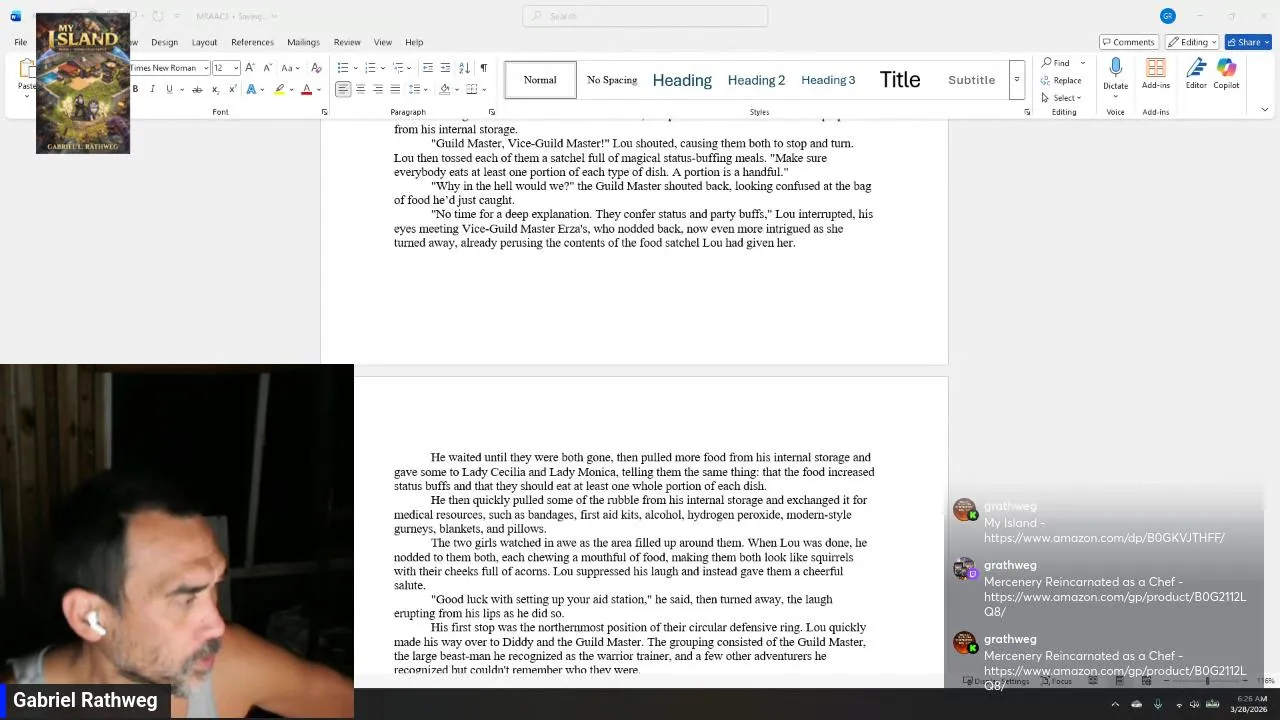Start Dictate microphone
The width and height of the screenshot is (1280, 720).
[x=1115, y=68]
